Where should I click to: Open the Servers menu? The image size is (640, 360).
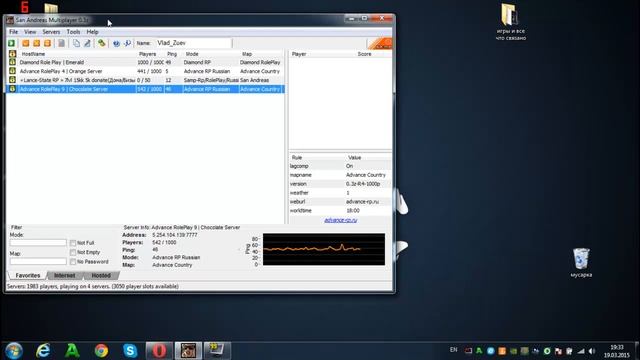(x=51, y=32)
